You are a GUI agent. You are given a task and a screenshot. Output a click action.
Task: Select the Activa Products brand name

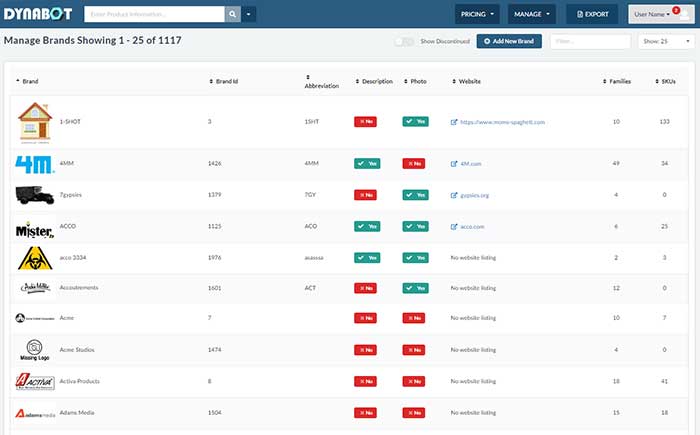click(79, 381)
